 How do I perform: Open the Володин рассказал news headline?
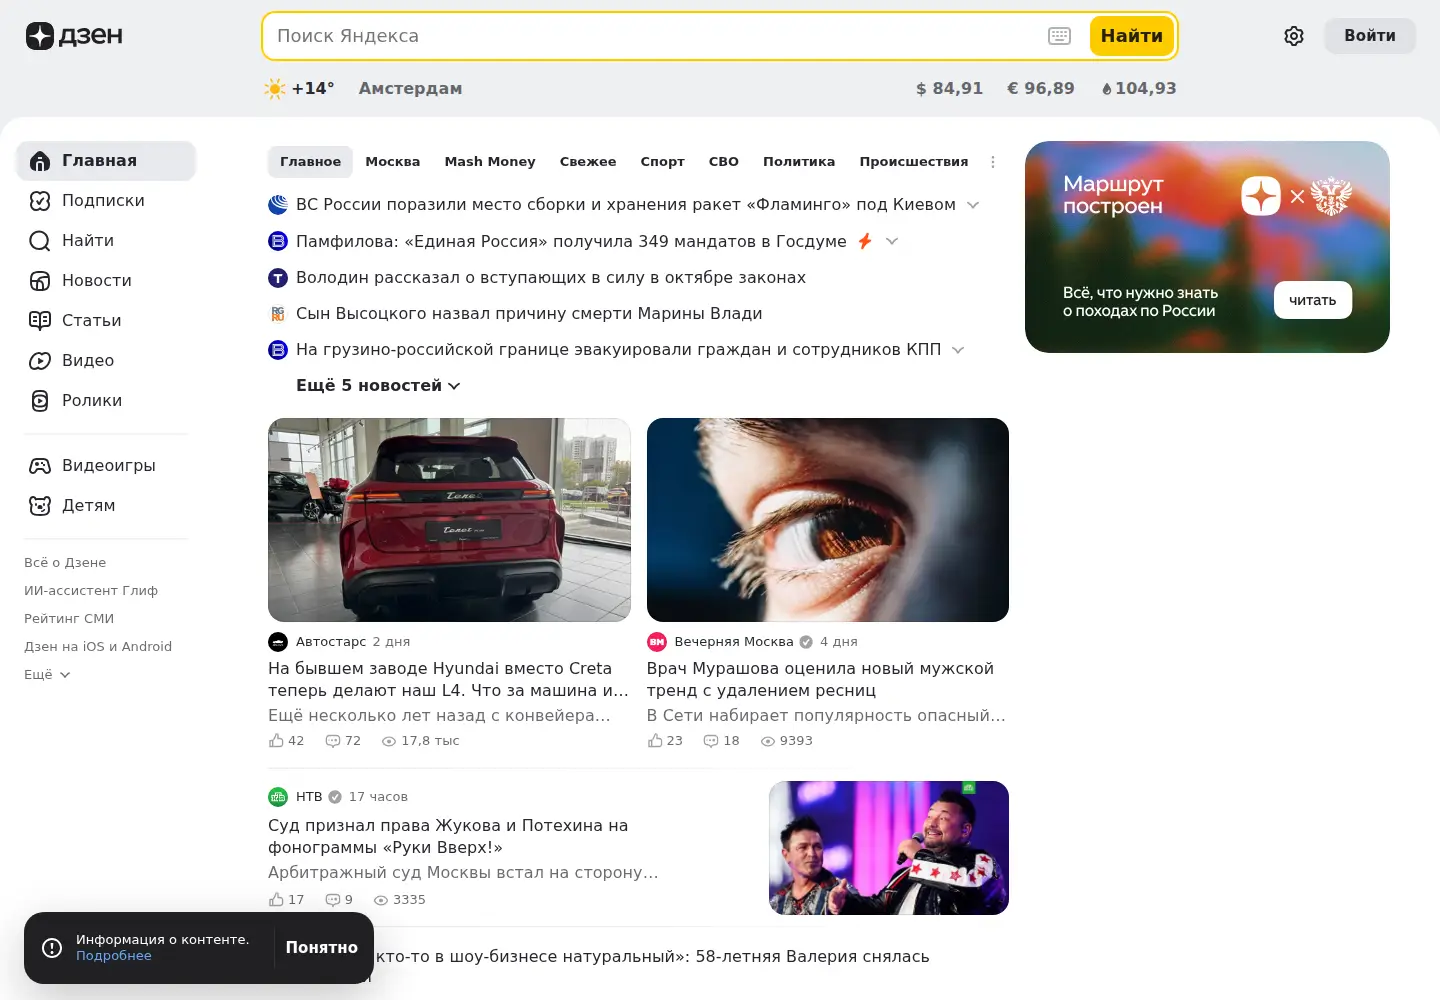click(551, 278)
